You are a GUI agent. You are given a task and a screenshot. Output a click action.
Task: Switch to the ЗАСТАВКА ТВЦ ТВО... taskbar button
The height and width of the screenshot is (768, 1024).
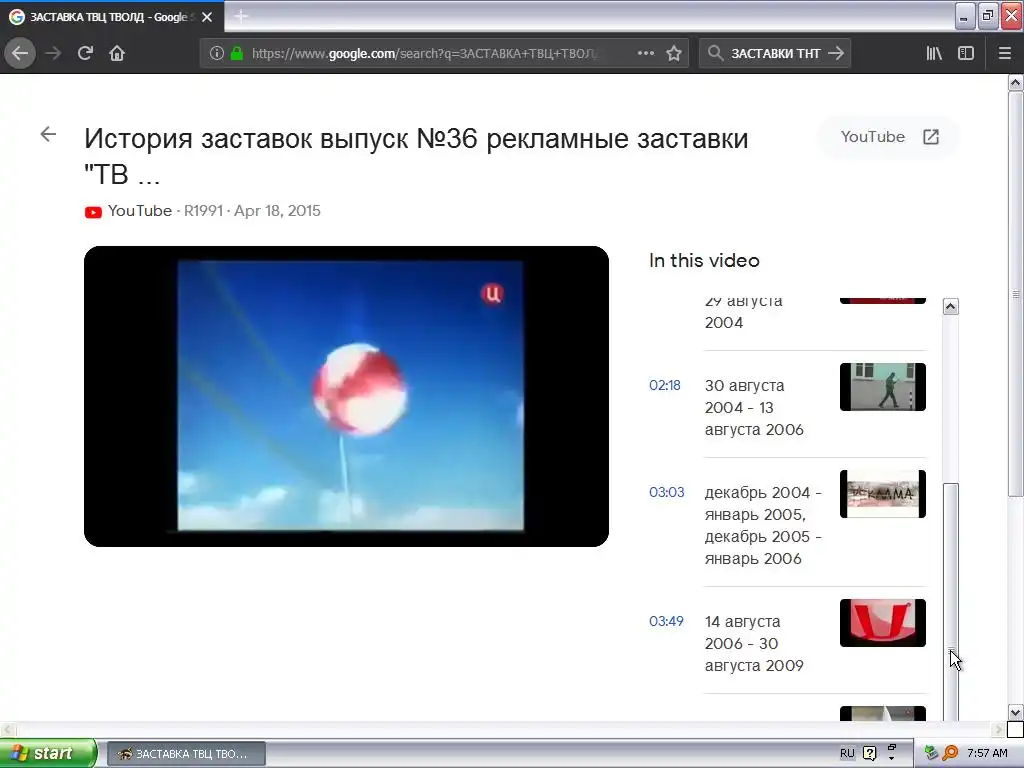(186, 754)
